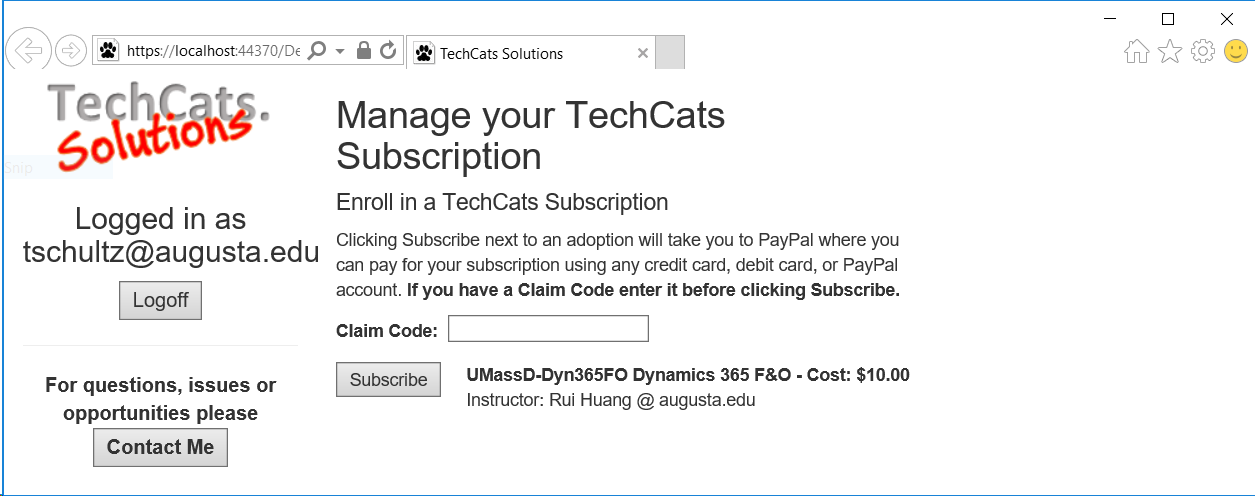Click the search magnifier icon in address bar
The image size is (1255, 496).
317,51
